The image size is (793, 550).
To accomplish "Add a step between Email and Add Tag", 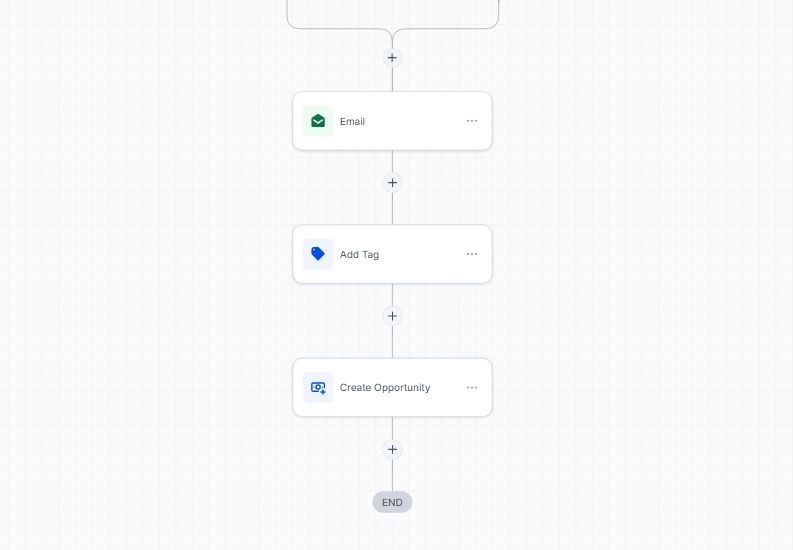I will point(392,182).
